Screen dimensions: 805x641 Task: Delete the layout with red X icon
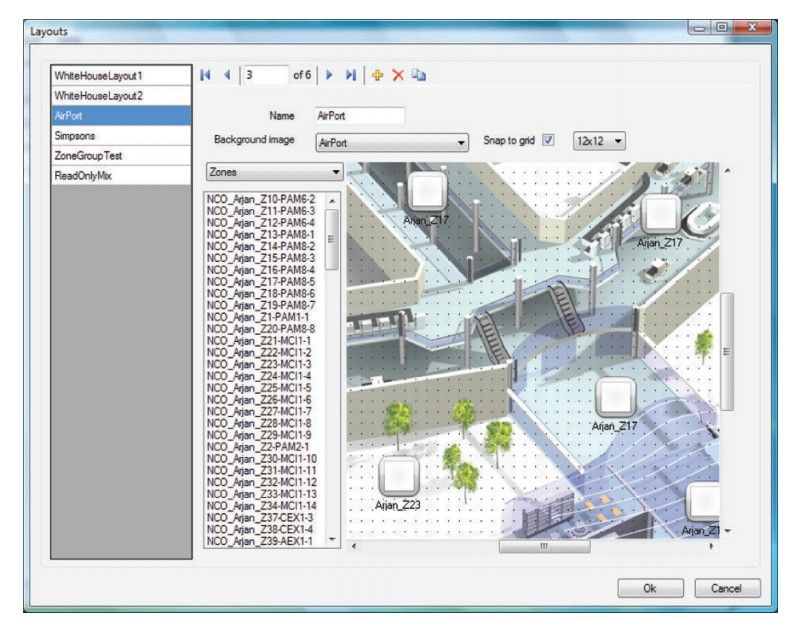[398, 75]
